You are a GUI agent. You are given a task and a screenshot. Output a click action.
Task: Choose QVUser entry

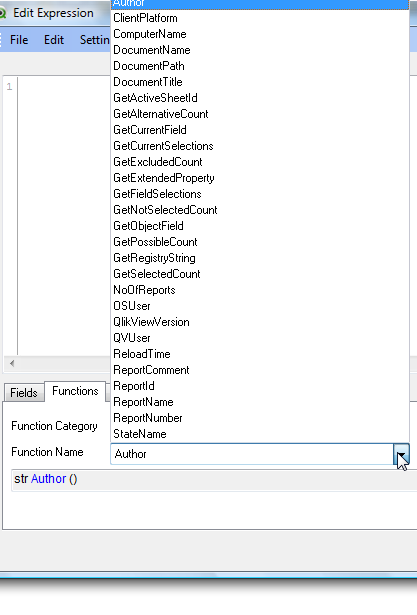pyautogui.click(x=260, y=338)
